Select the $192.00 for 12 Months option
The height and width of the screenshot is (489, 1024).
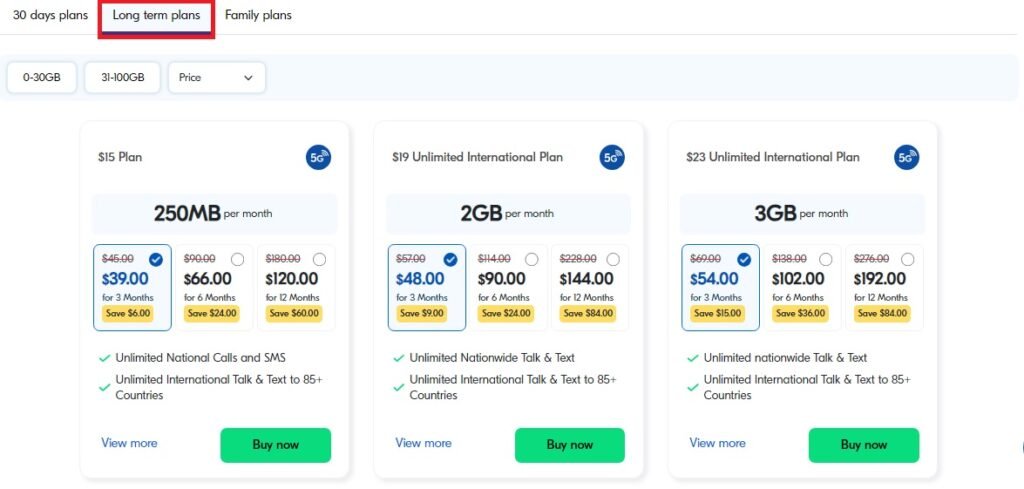(884, 287)
